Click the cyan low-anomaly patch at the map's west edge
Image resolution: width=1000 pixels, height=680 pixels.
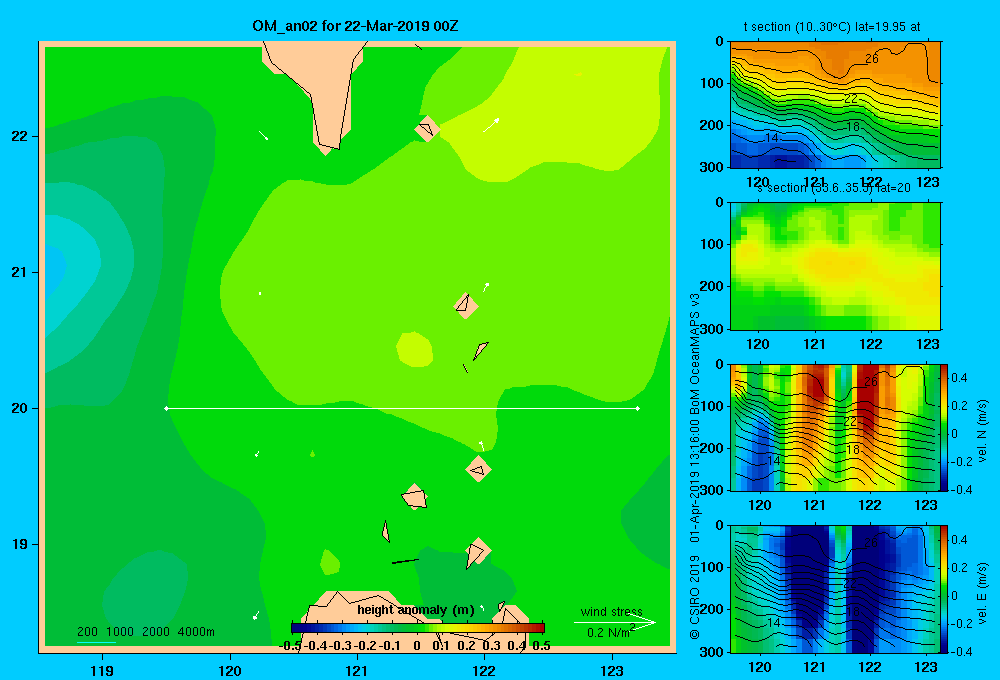(x=56, y=273)
